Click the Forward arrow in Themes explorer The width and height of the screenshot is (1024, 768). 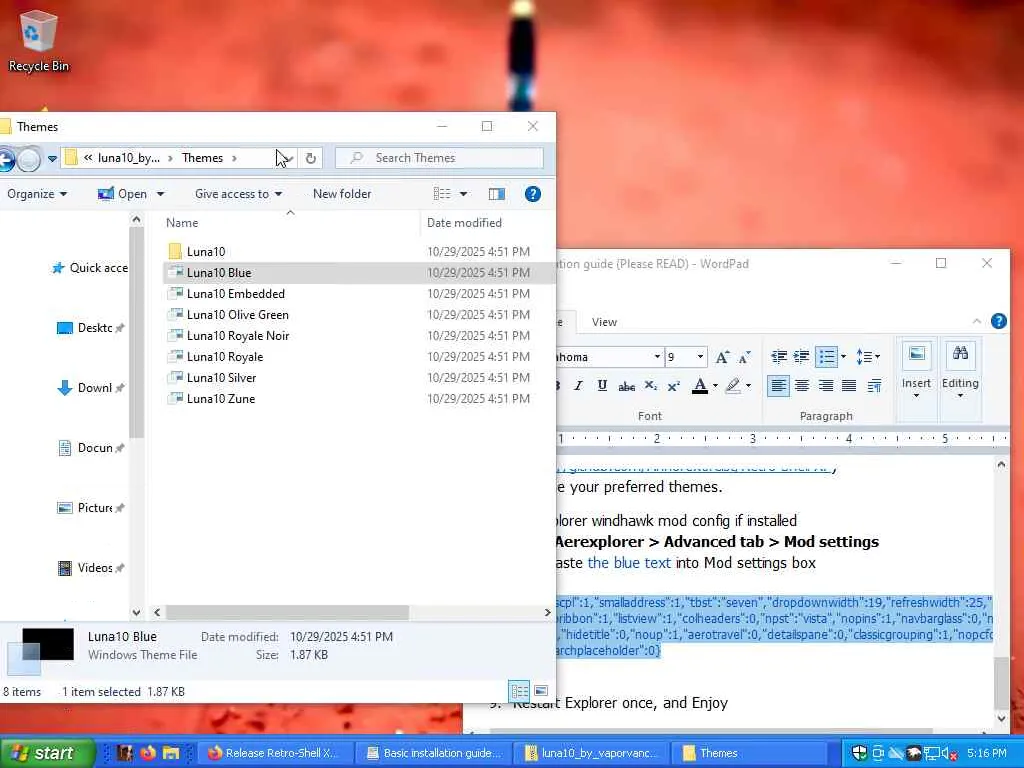(29, 159)
